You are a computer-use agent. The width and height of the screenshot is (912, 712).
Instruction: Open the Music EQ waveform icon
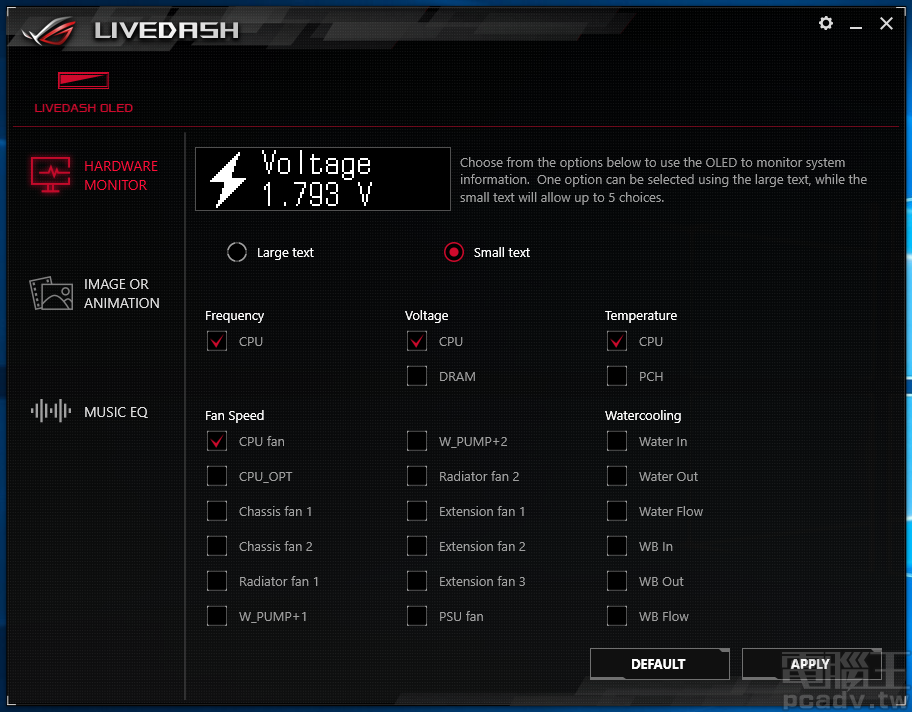click(x=51, y=411)
